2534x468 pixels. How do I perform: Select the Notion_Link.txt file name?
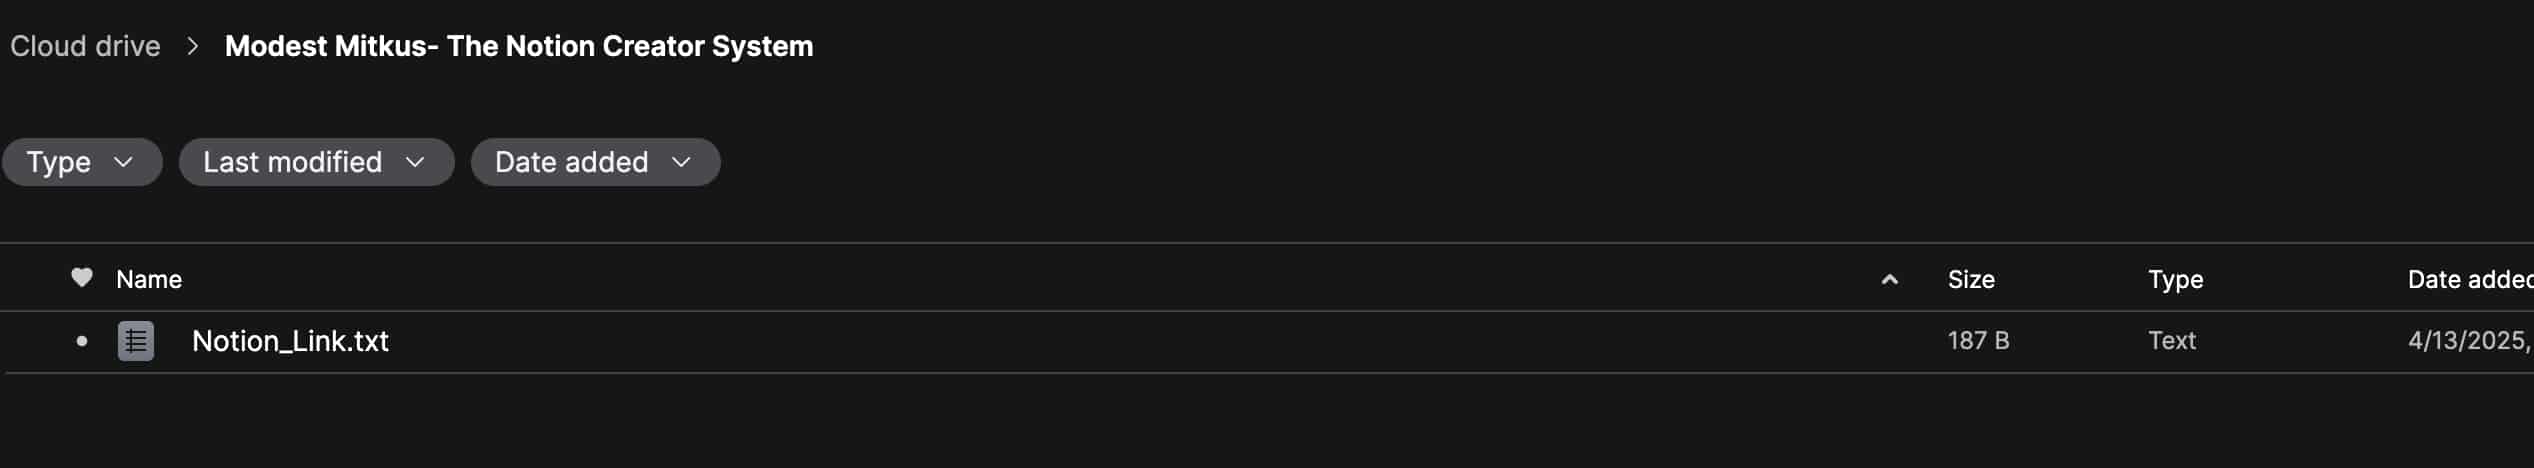tap(290, 341)
